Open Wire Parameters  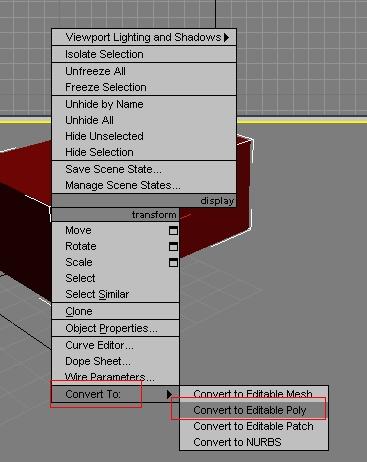pyautogui.click(x=115, y=377)
